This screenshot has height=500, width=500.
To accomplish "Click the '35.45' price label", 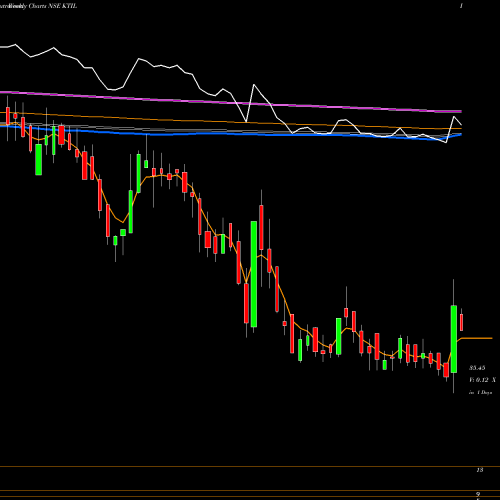I will [x=477, y=368].
